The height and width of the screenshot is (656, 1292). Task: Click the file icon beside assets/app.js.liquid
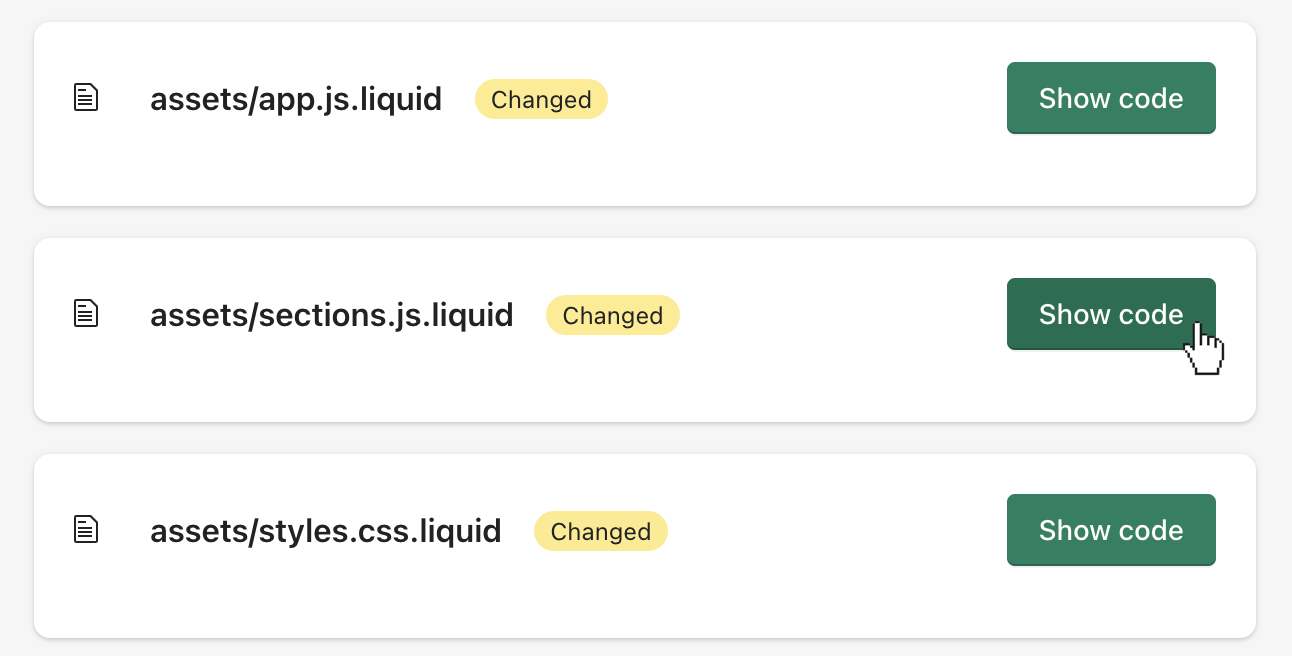pyautogui.click(x=87, y=98)
